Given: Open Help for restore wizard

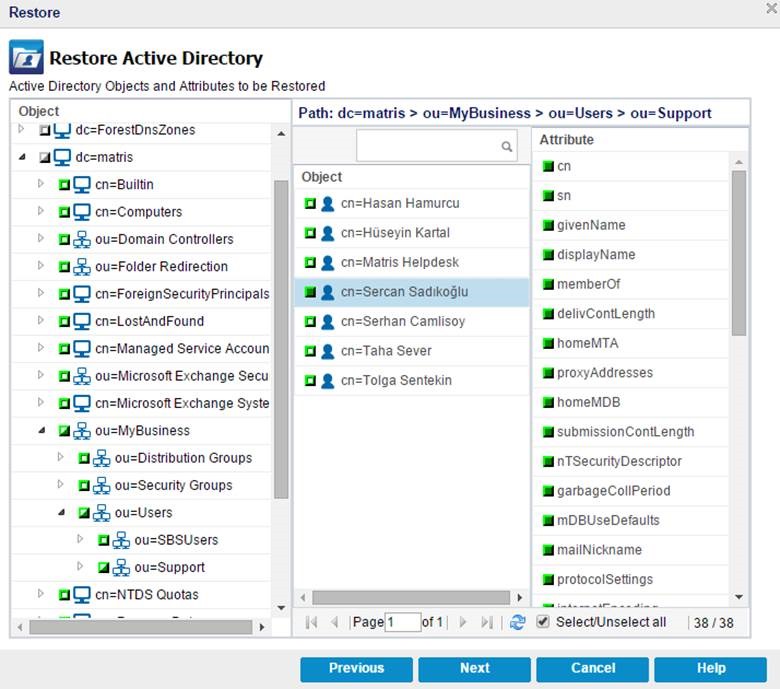Looking at the screenshot, I should coord(710,669).
